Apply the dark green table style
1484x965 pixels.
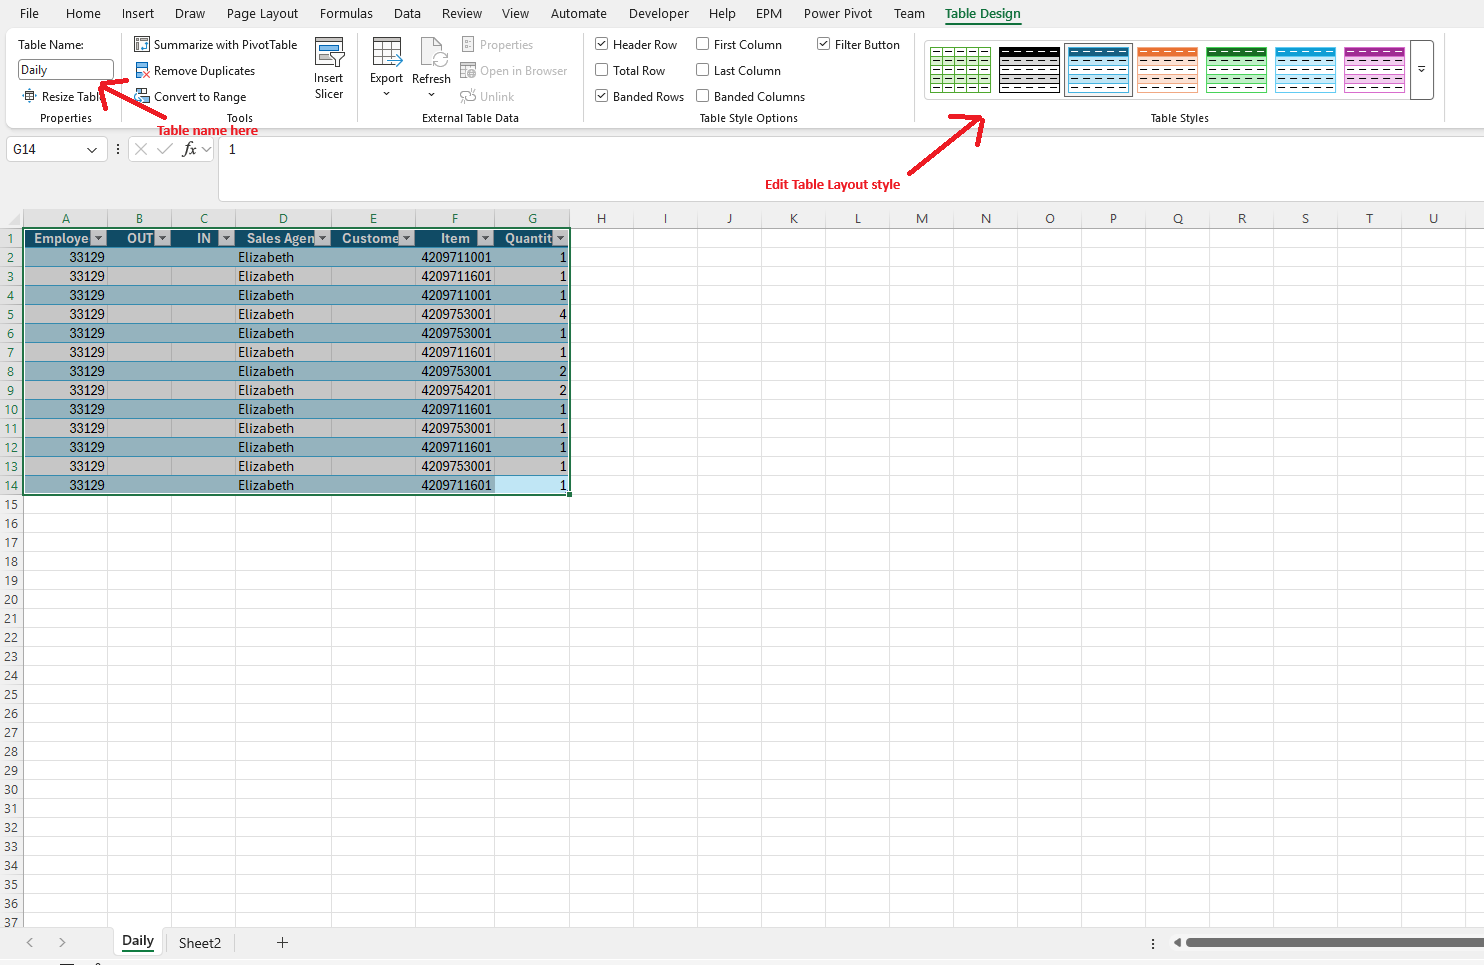click(x=1237, y=70)
